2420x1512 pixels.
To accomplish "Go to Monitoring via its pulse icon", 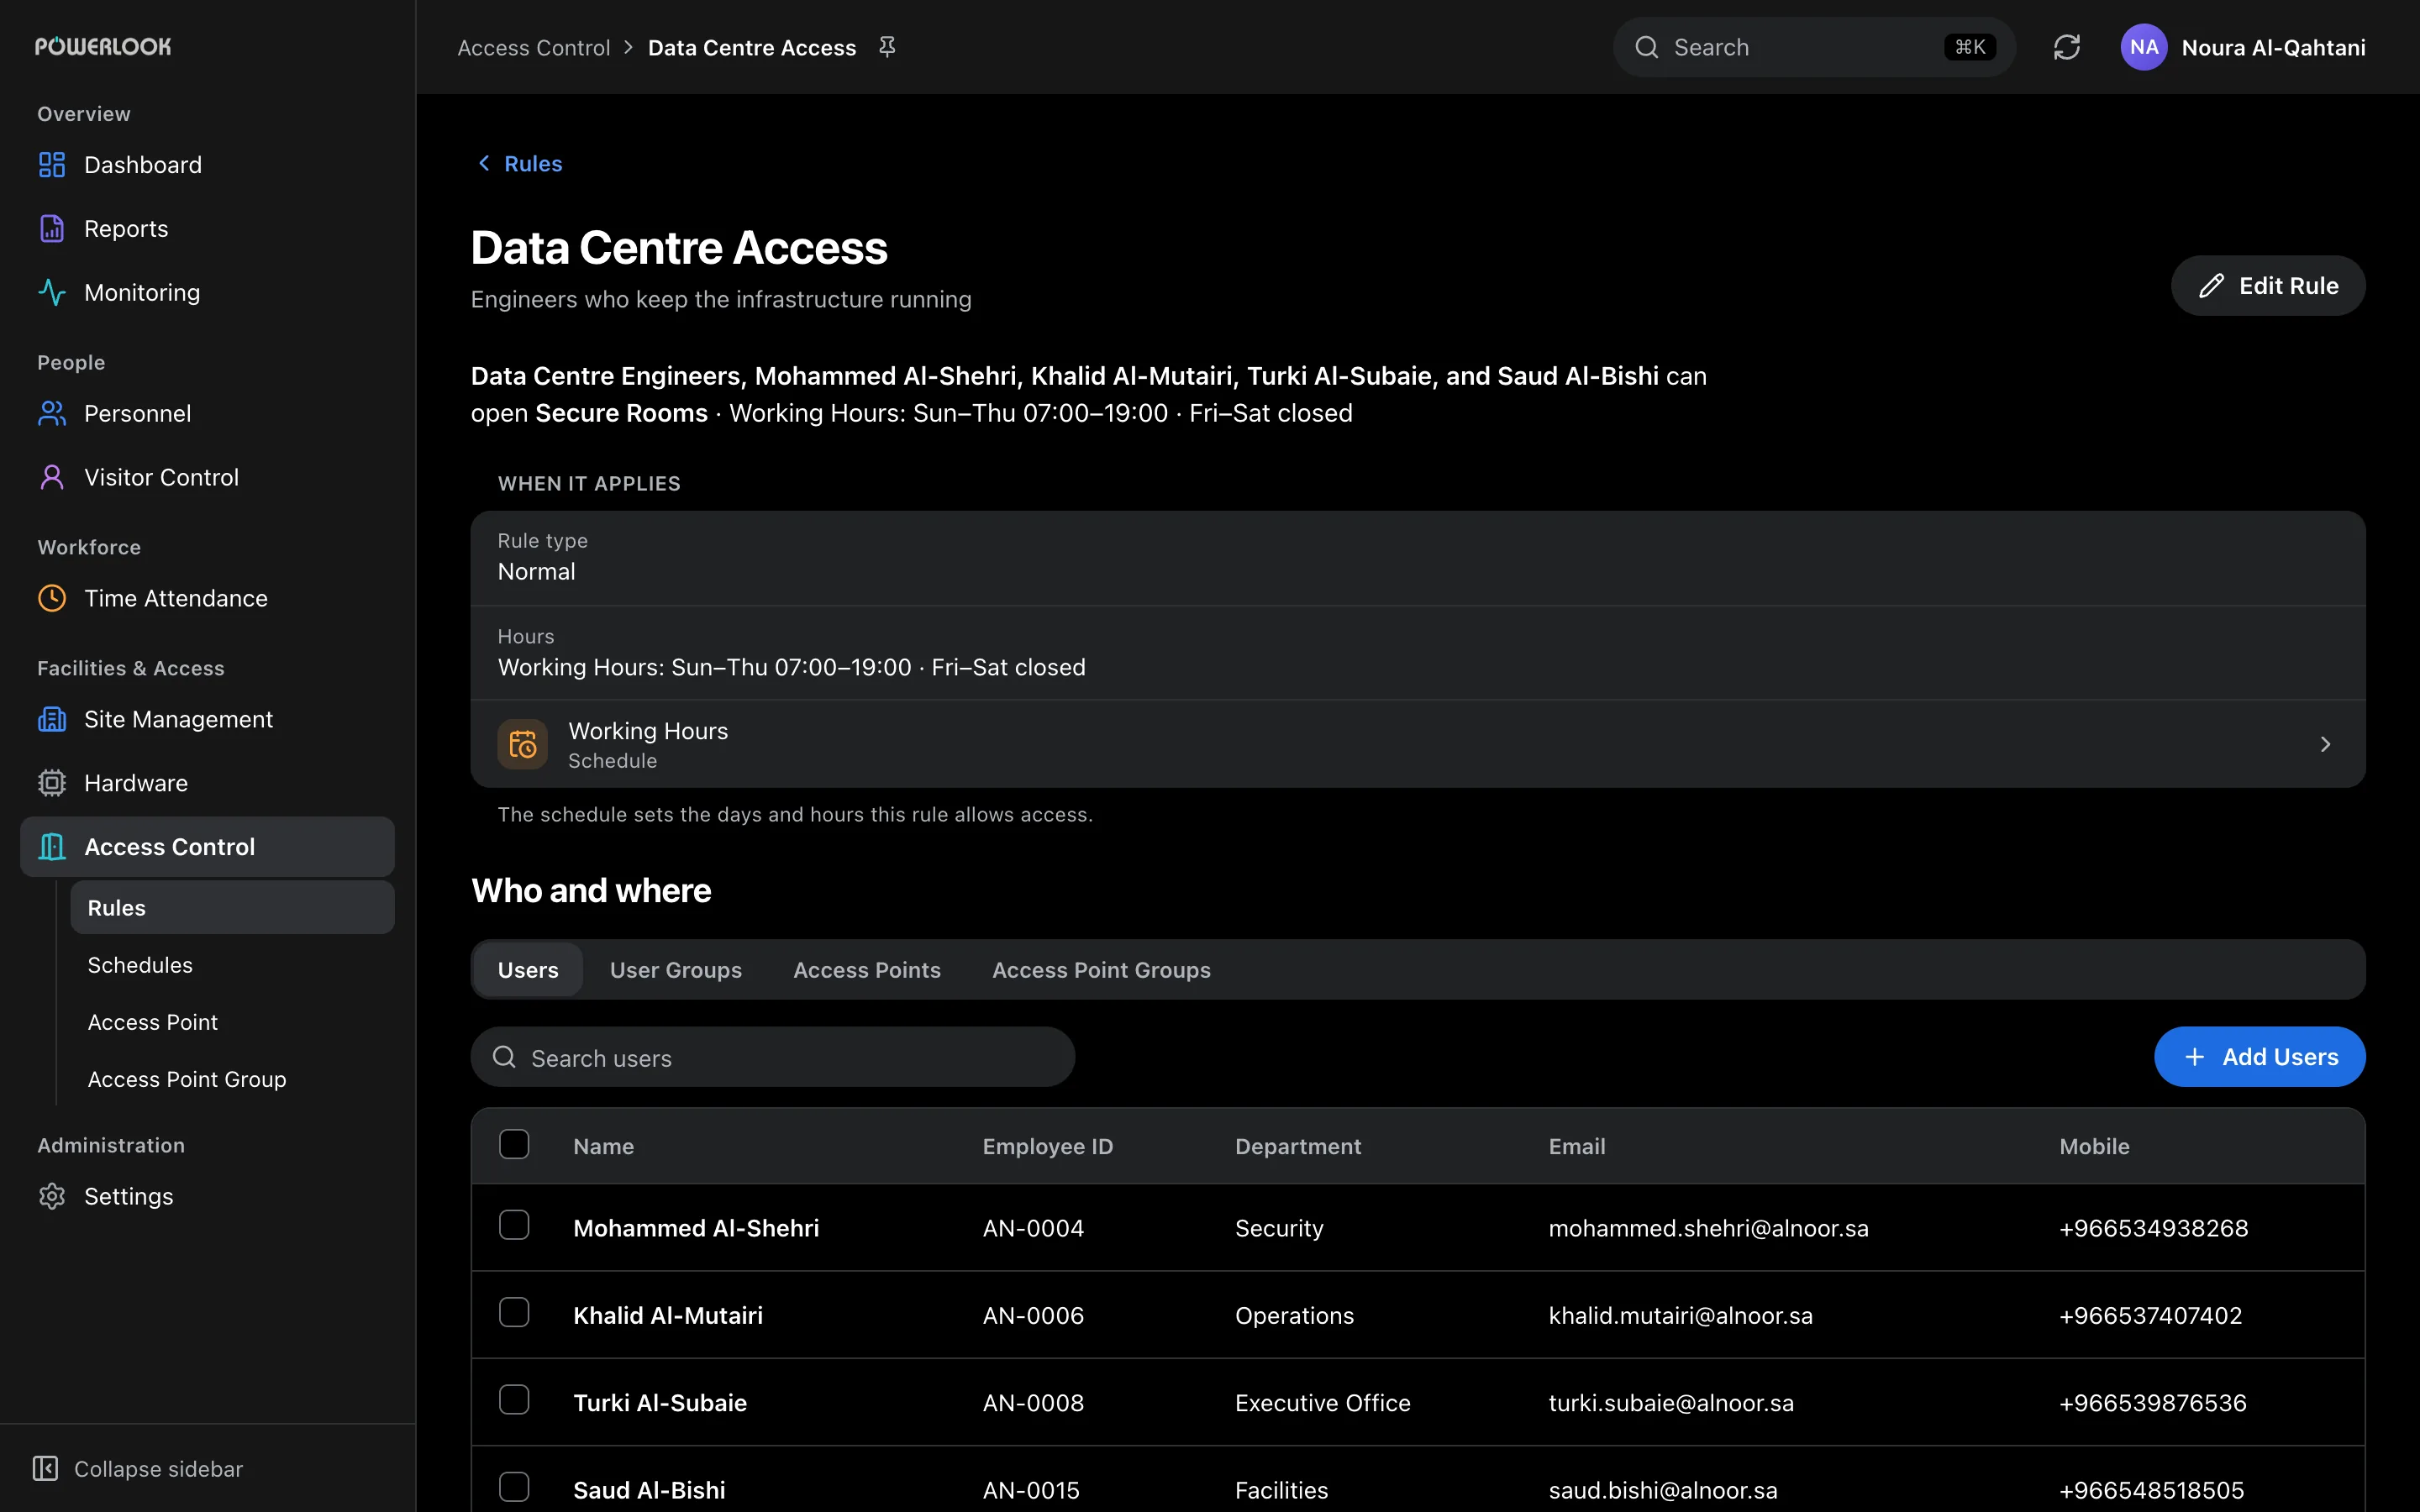I will pyautogui.click(x=52, y=293).
